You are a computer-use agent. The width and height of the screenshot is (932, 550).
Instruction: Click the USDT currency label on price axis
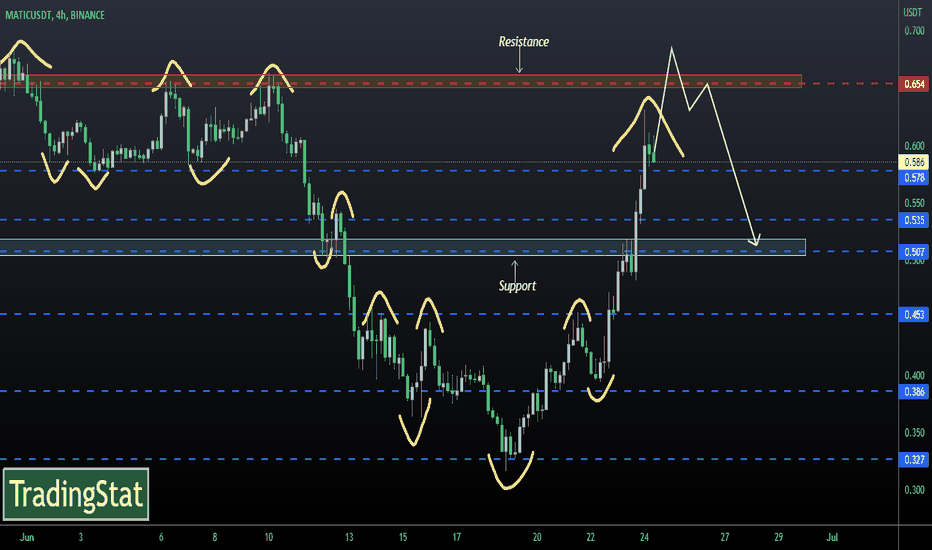(x=913, y=12)
